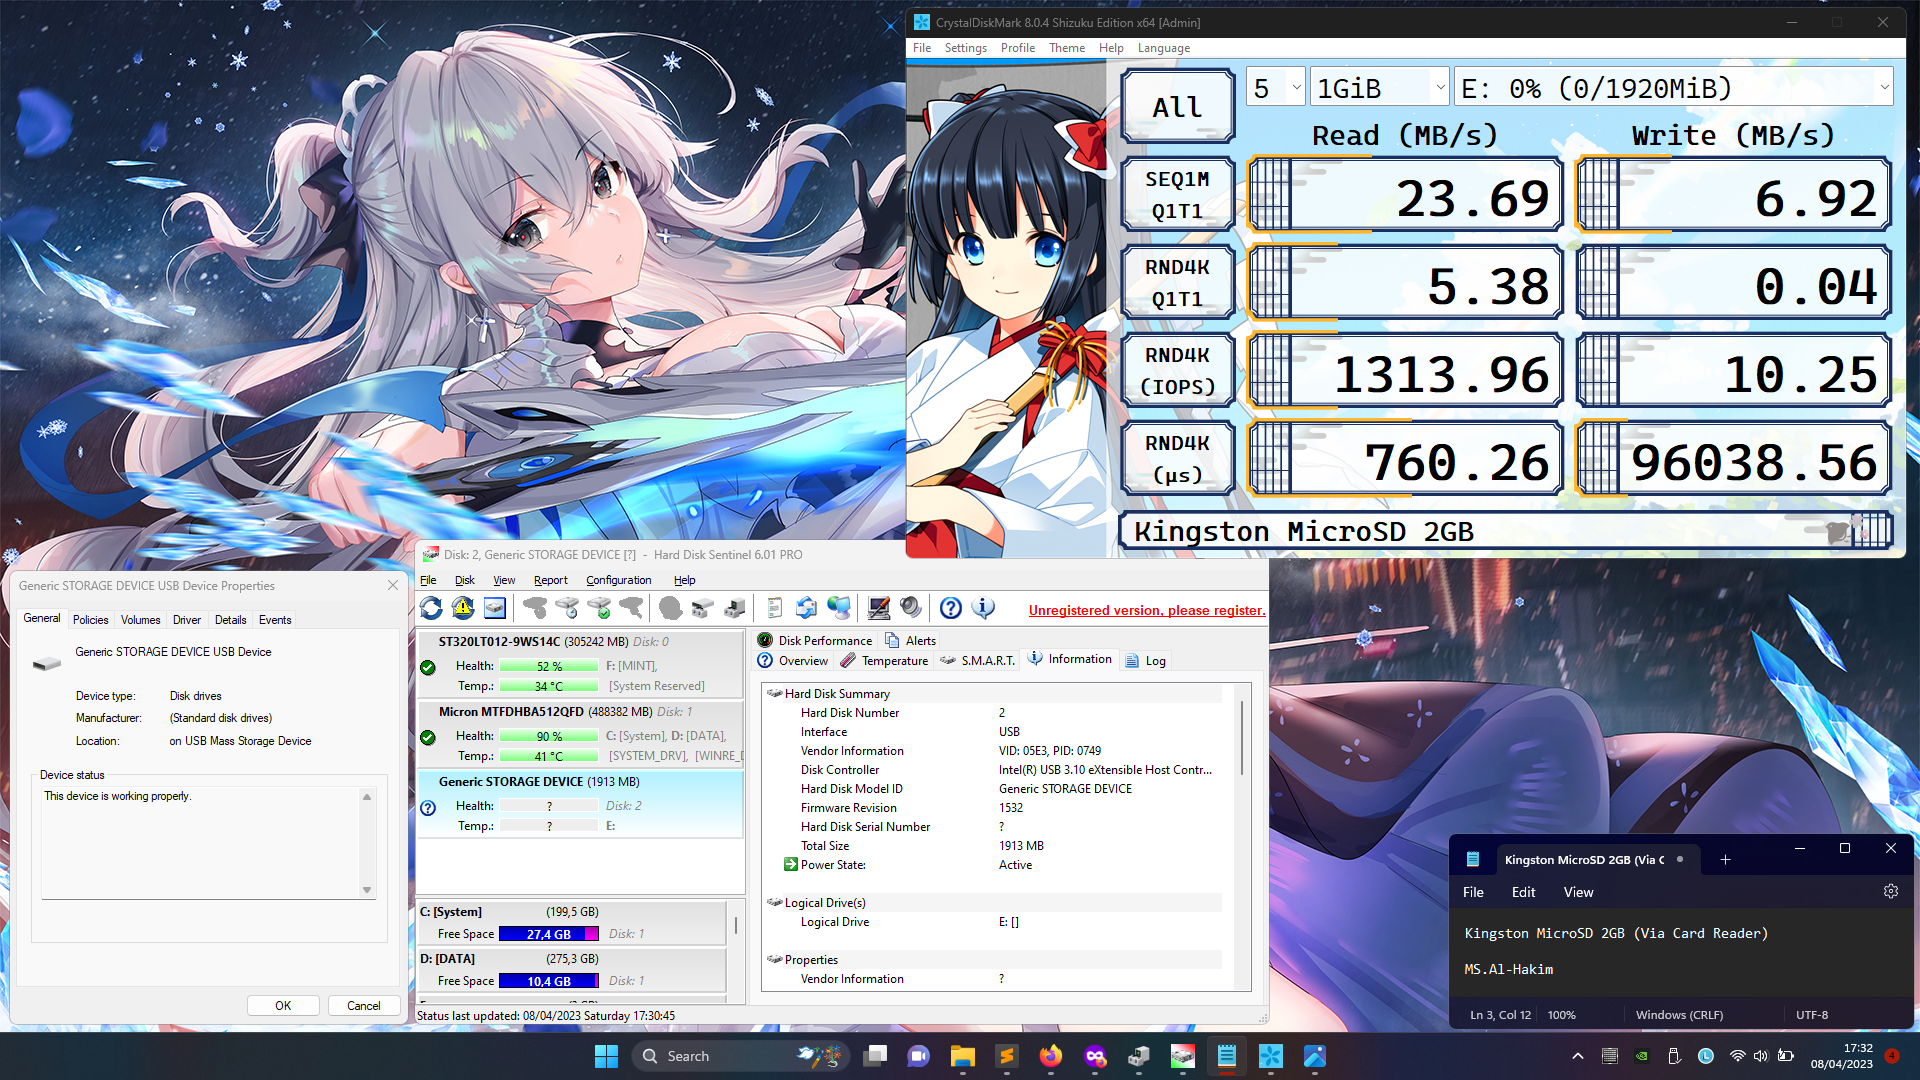
Task: Open the test size dropdown showing 1GiB
Action: (x=1379, y=88)
